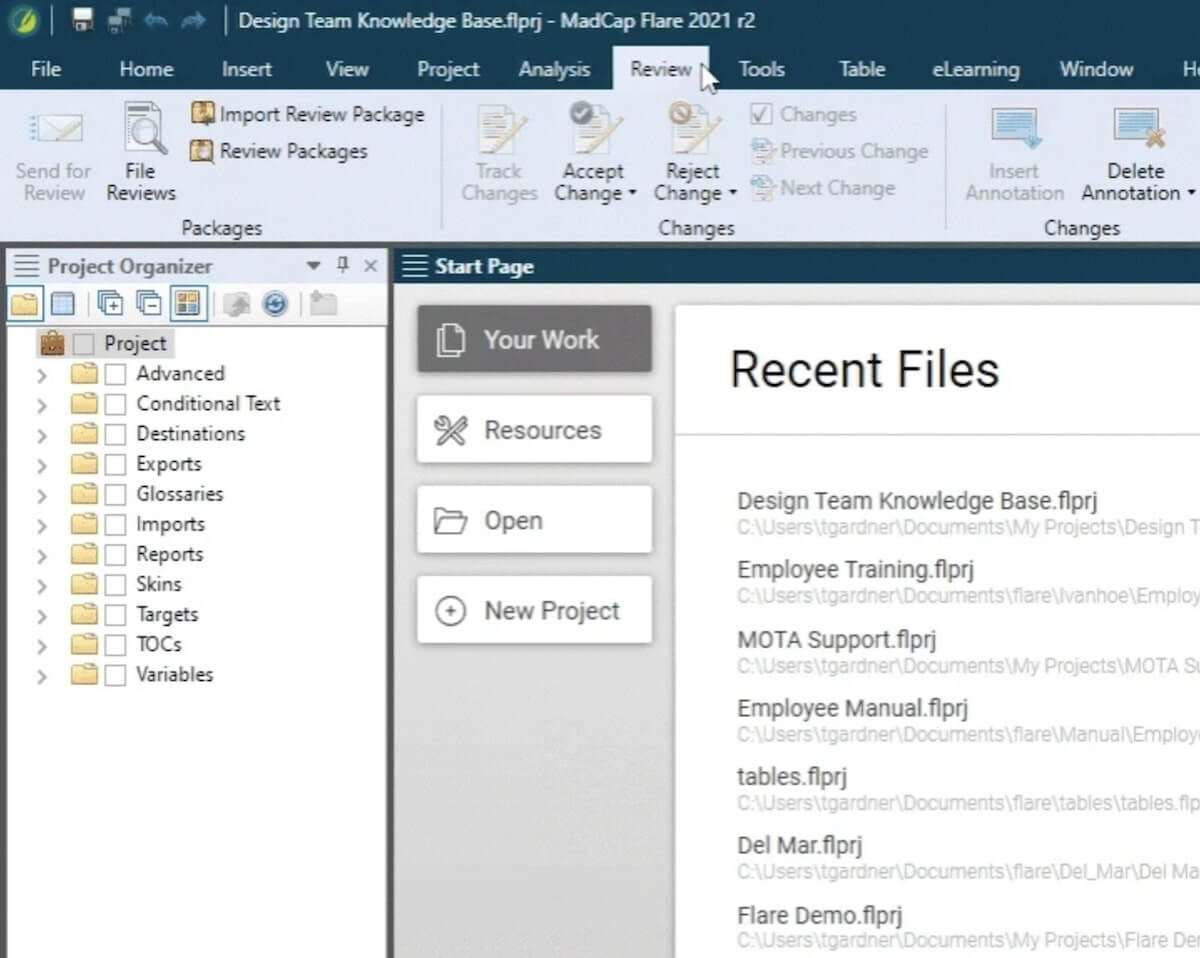
Task: Click the Accept Change icon
Action: click(595, 129)
